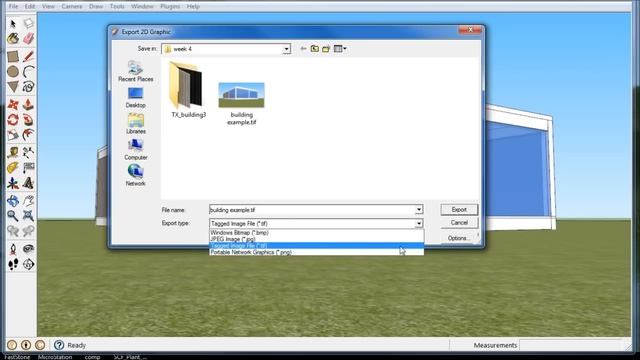Click the File name text field

coord(312,210)
